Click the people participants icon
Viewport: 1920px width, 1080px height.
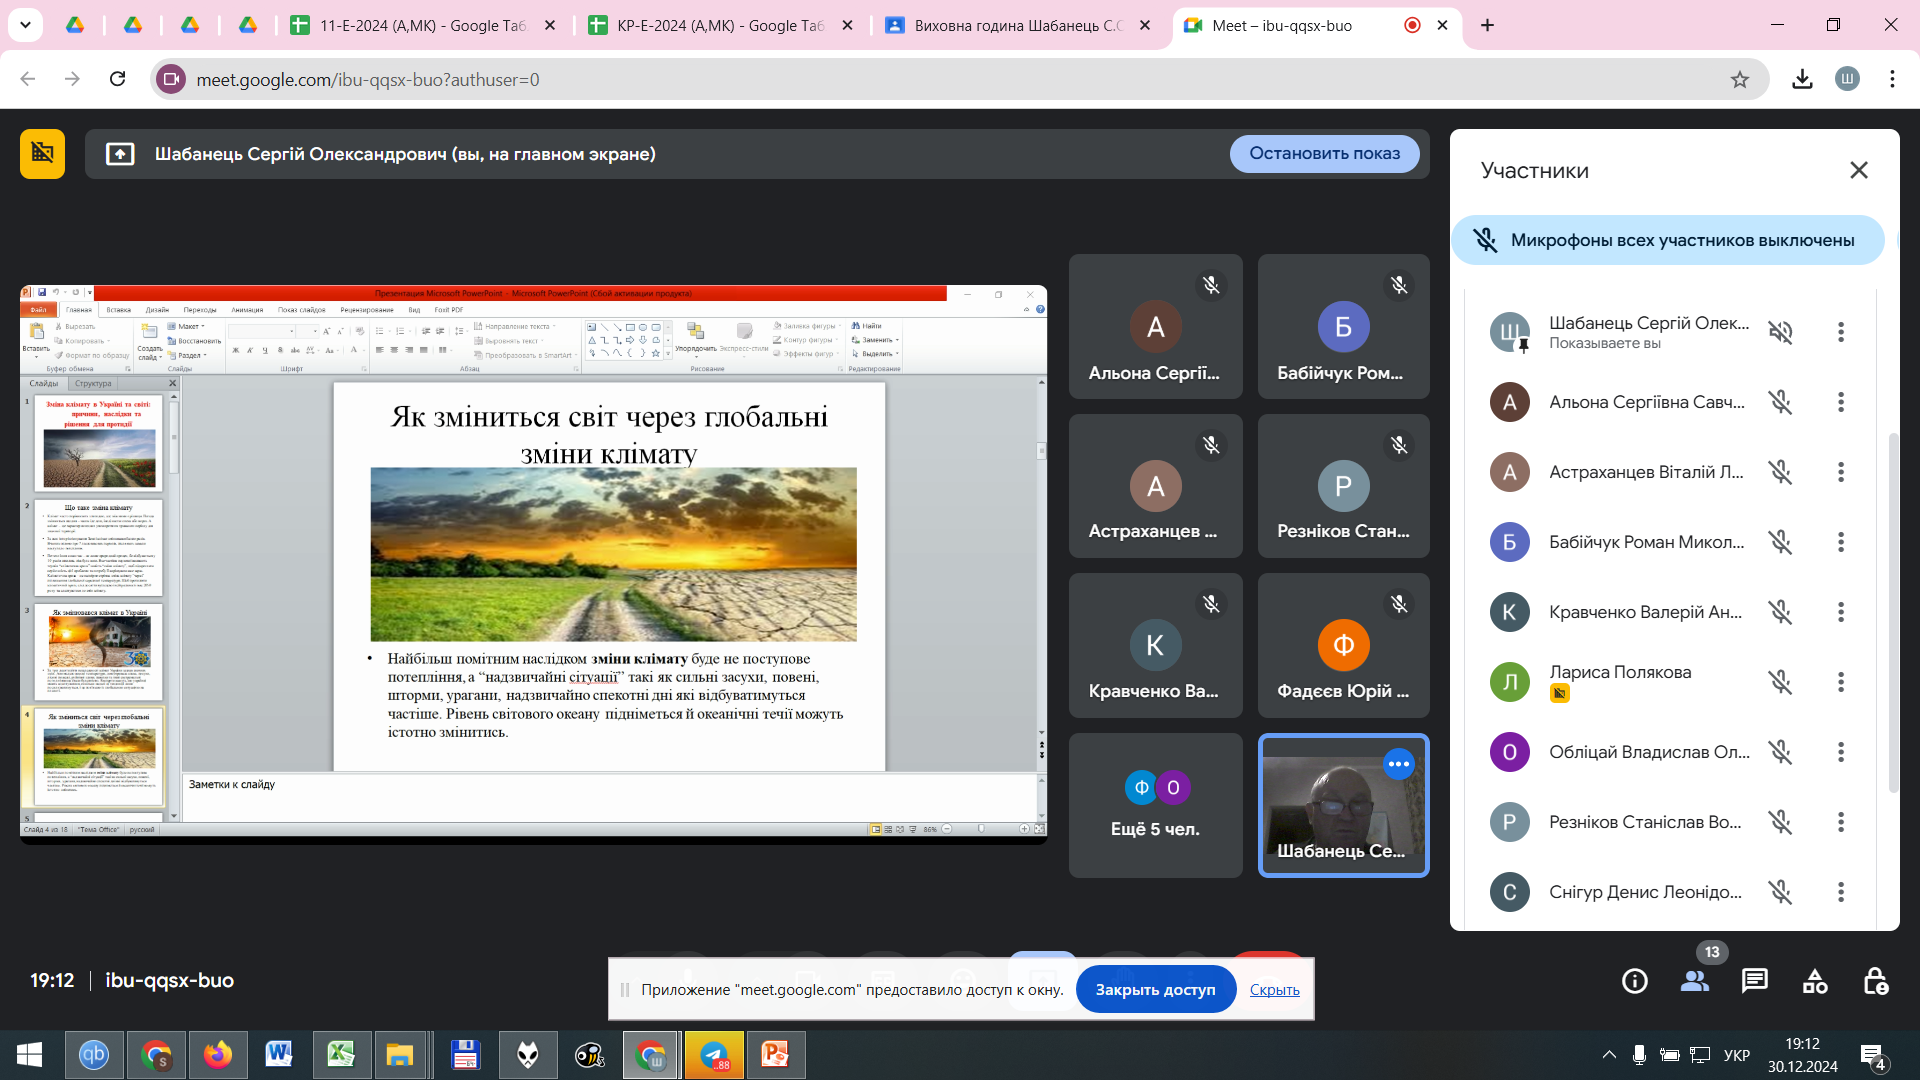tap(1695, 981)
